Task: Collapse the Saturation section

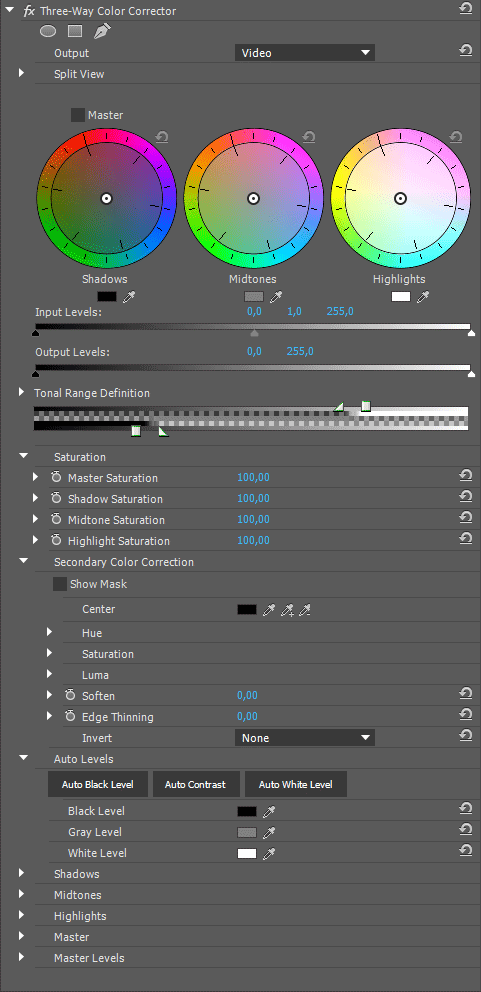Action: click(23, 456)
